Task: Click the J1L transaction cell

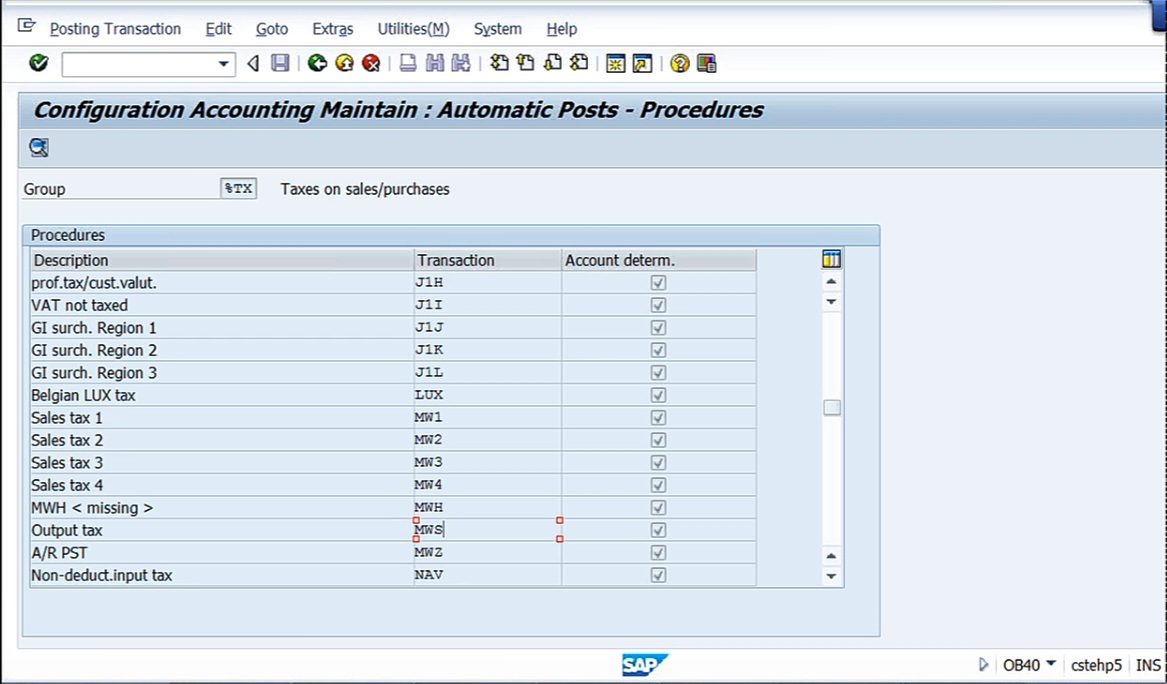Action: 487,373
